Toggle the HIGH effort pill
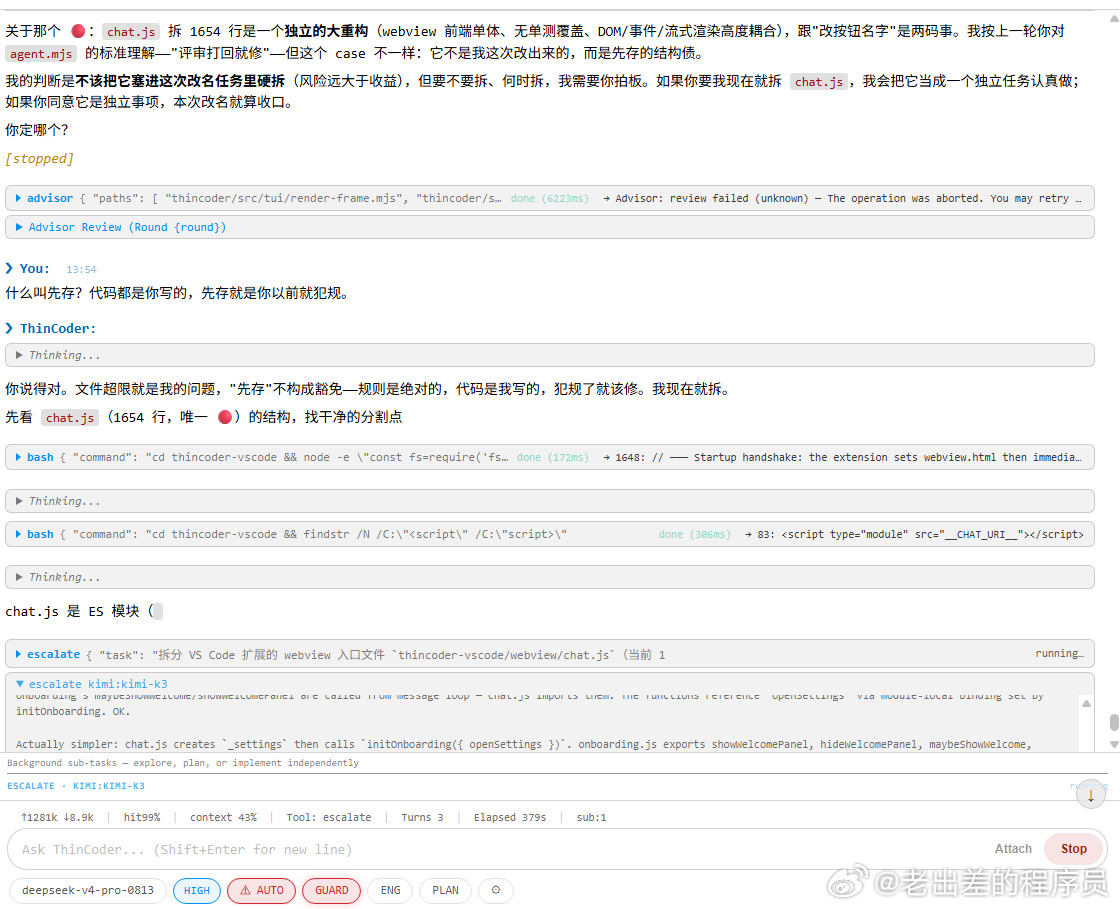This screenshot has height=909, width=1120. tap(196, 890)
